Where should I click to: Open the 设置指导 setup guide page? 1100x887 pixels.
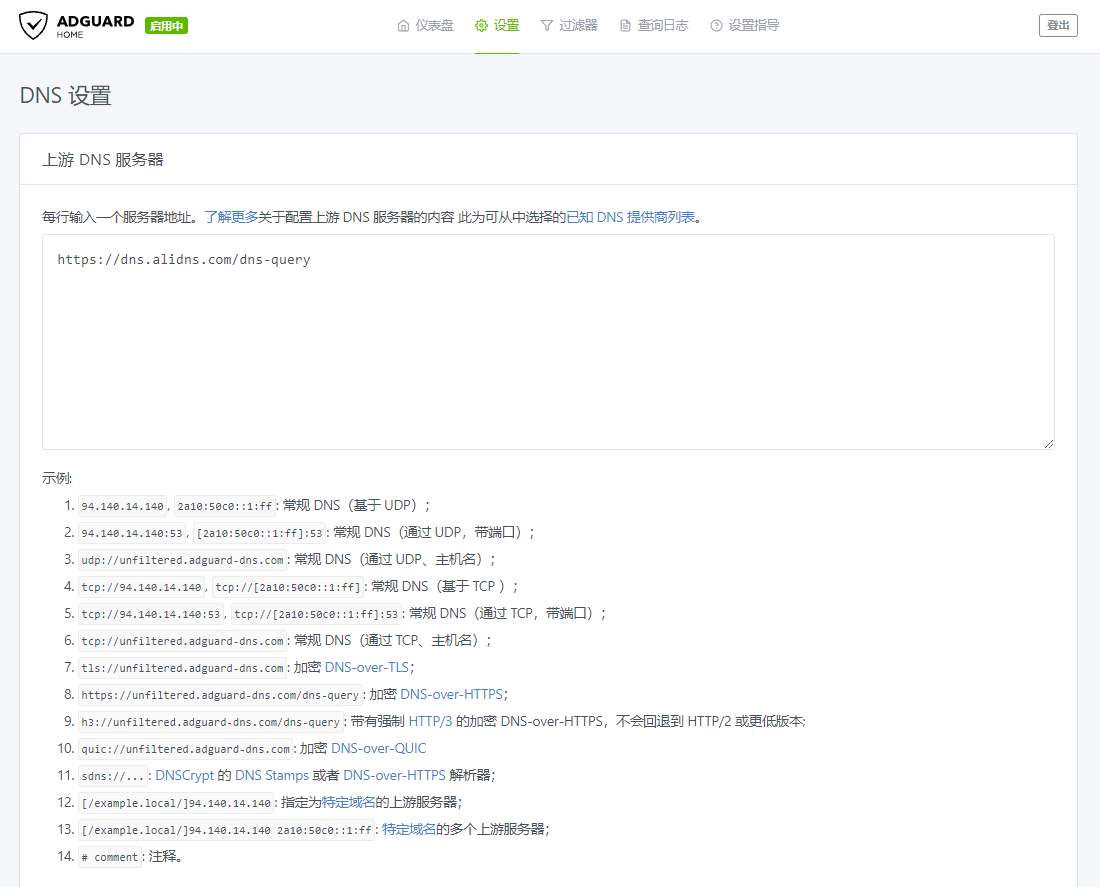coord(753,26)
